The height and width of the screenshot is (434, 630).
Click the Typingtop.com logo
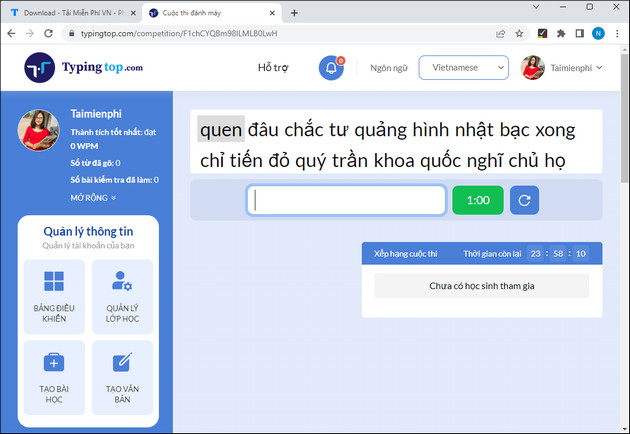84,68
